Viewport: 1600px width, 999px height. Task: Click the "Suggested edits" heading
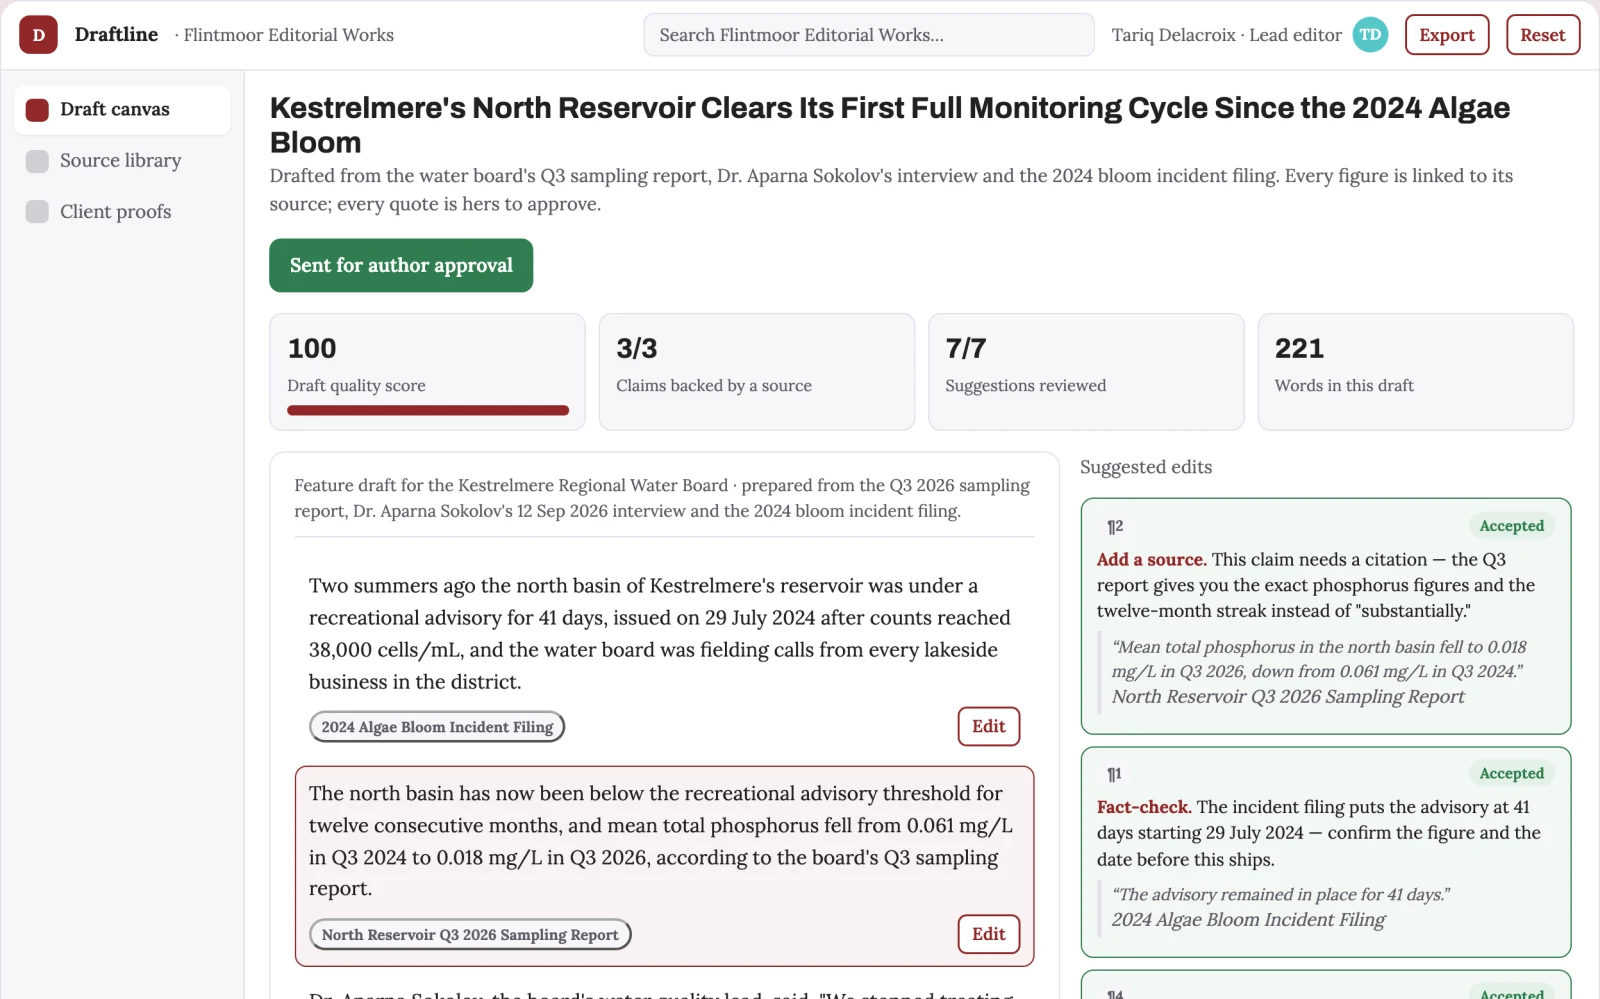pos(1146,467)
